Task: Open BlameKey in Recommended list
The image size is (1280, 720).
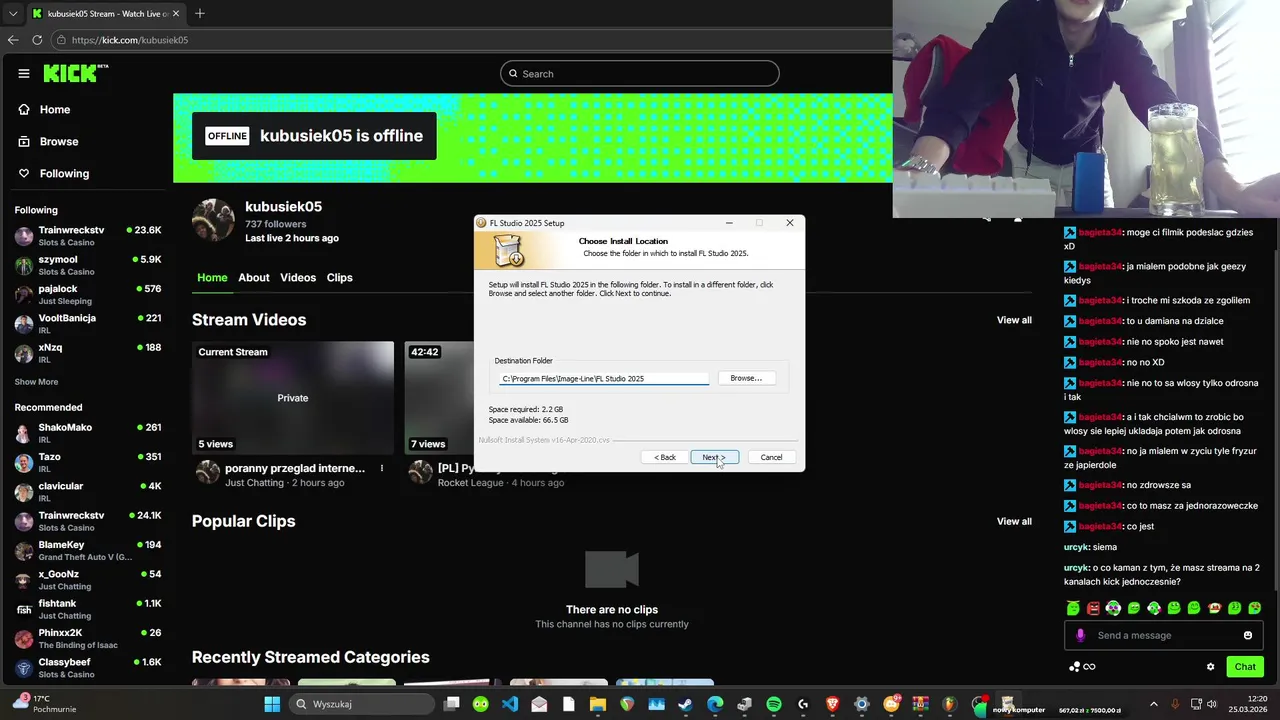Action: click(88, 550)
